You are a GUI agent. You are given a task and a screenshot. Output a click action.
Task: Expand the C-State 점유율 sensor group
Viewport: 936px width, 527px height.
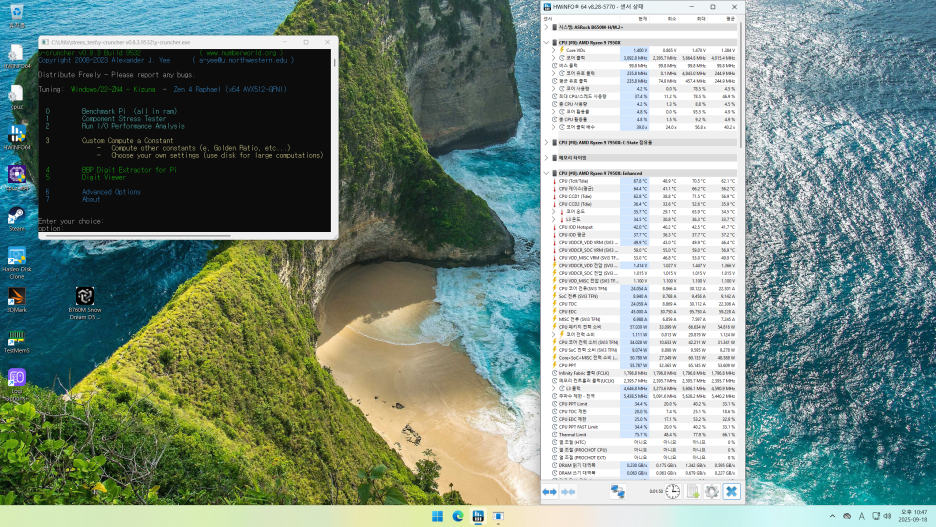[x=546, y=143]
